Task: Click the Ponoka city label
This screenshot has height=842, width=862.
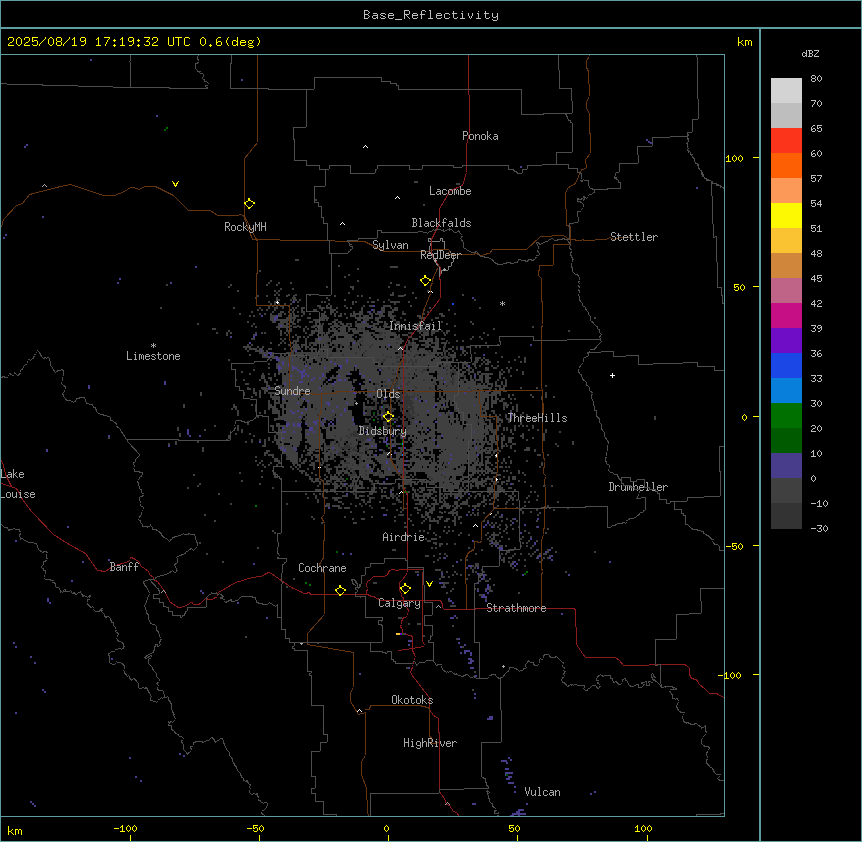Action: pyautogui.click(x=480, y=136)
